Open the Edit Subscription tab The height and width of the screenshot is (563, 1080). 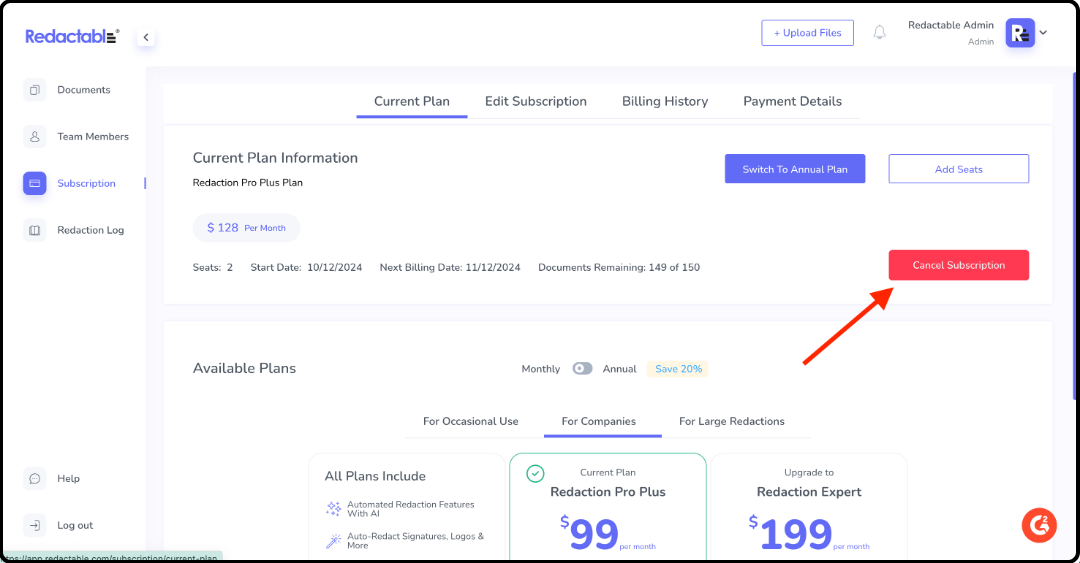(x=536, y=101)
